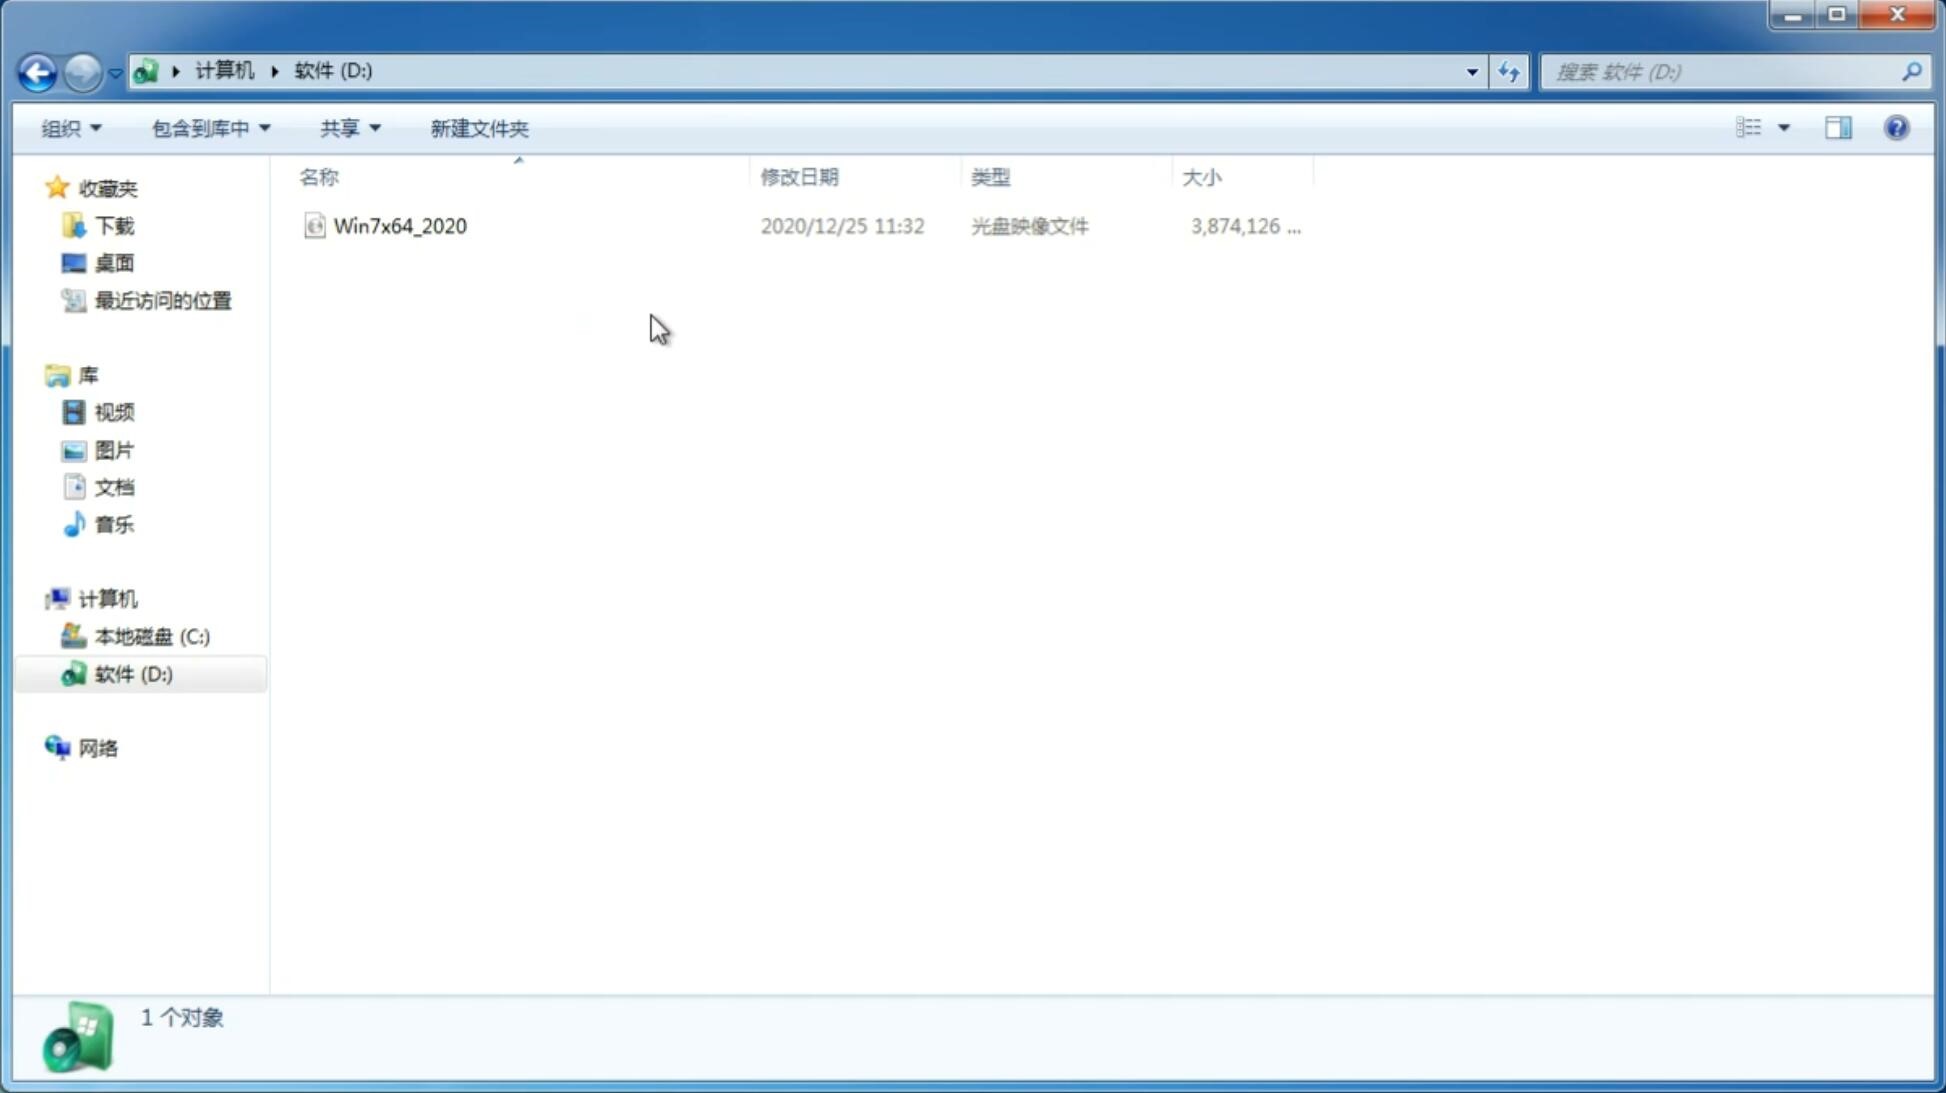Open Win7x64_2020 disk image file
The height and width of the screenshot is (1093, 1946).
400,226
